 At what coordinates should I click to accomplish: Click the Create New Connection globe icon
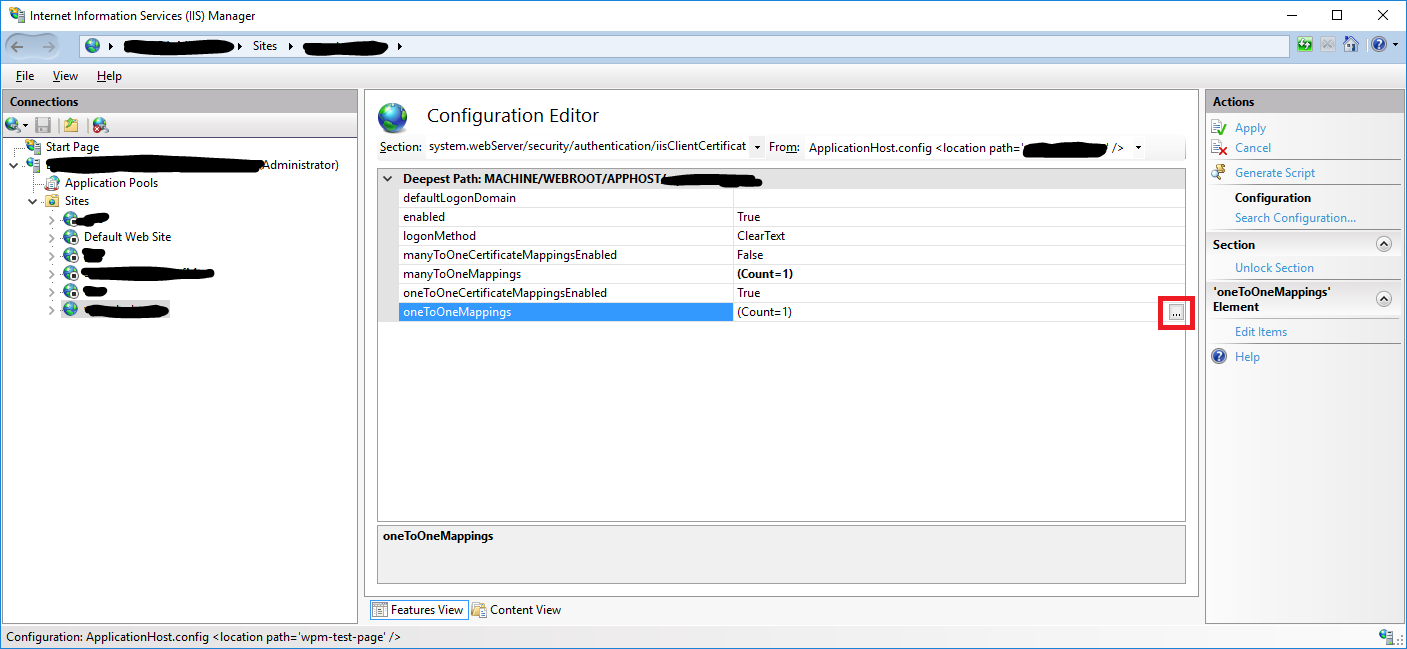(x=12, y=125)
